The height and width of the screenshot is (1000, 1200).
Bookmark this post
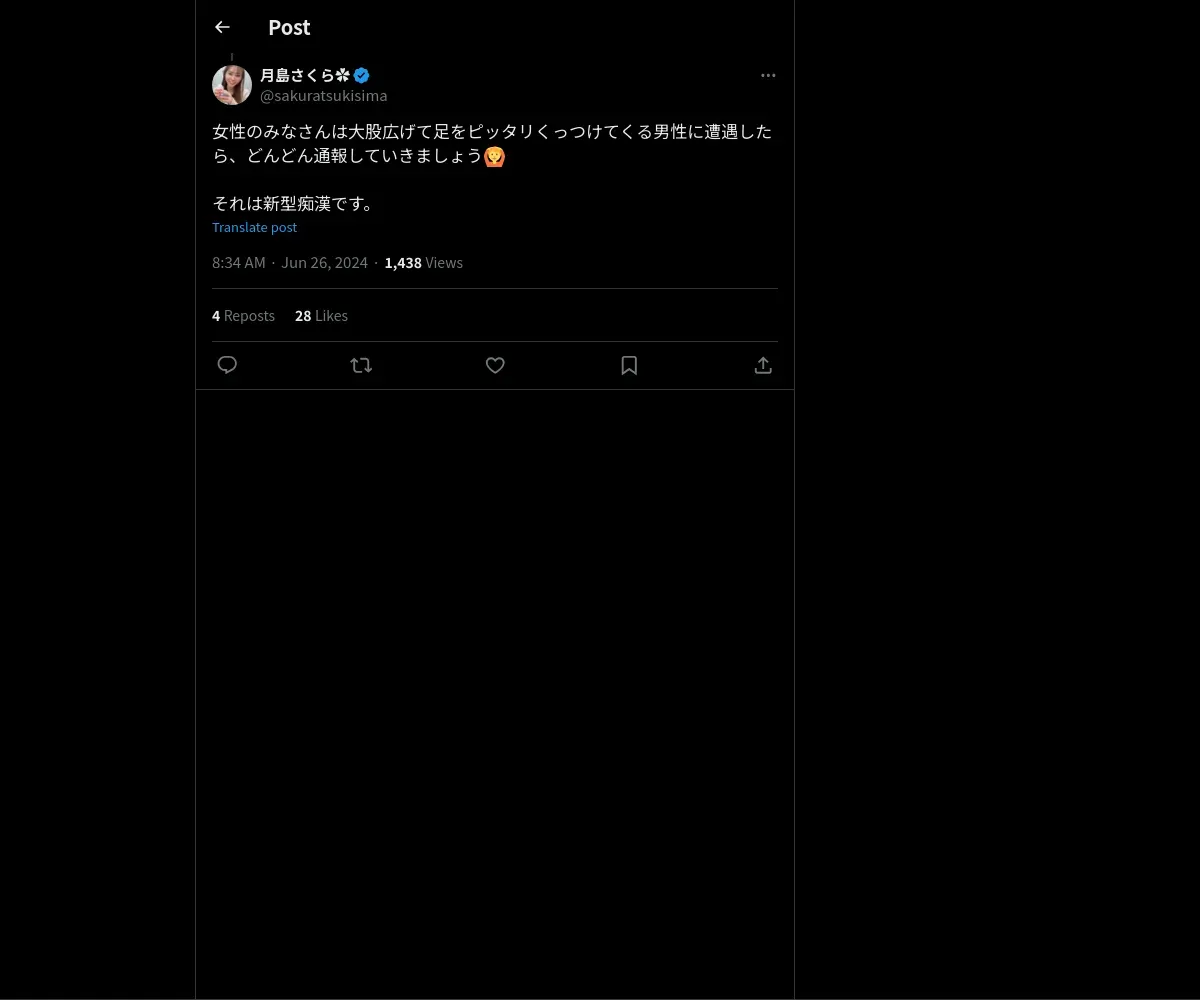pyautogui.click(x=629, y=365)
